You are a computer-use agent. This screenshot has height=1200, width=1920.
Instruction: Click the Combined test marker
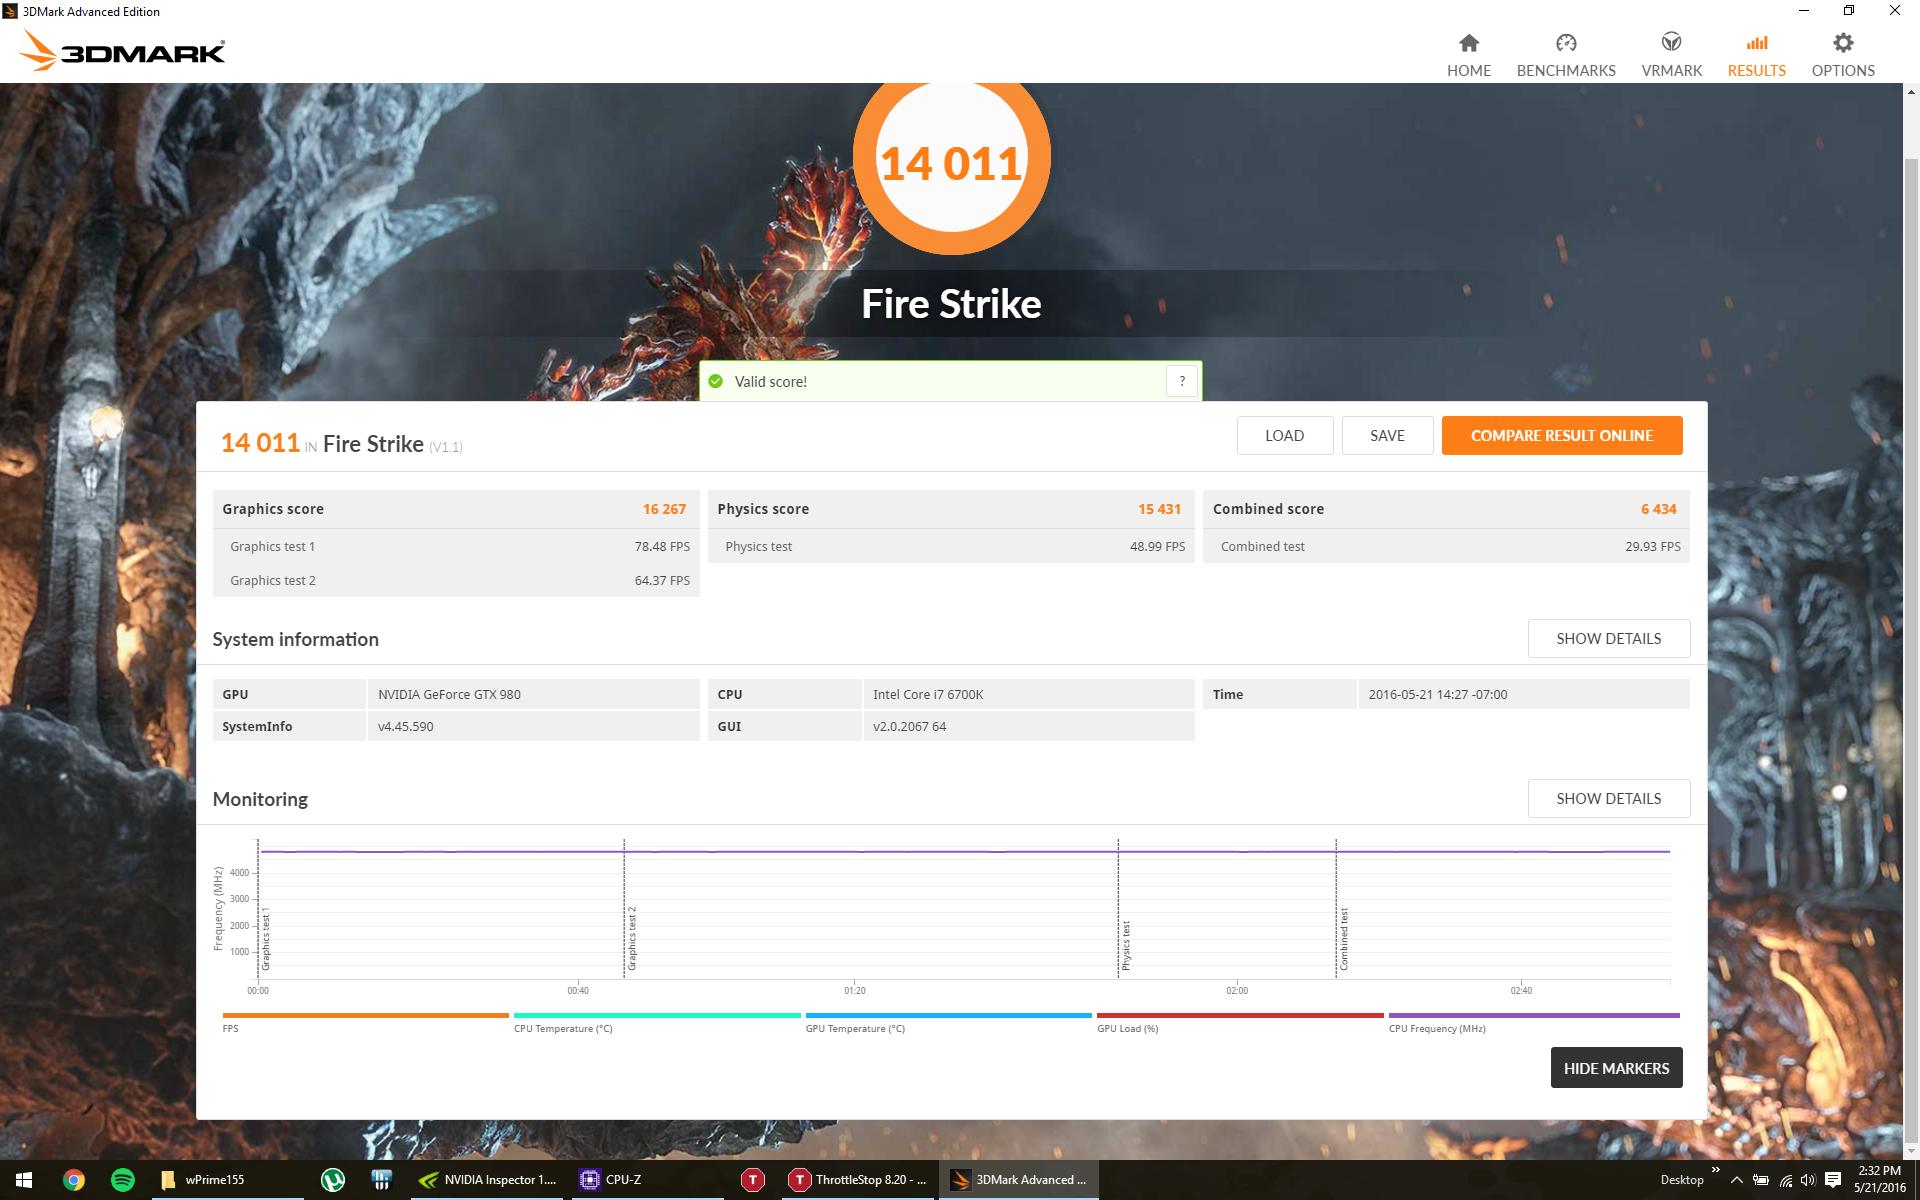[x=1343, y=939]
